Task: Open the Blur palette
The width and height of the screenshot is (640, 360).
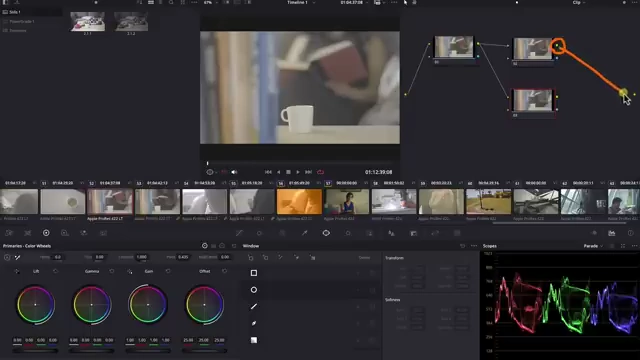Action: tap(391, 233)
